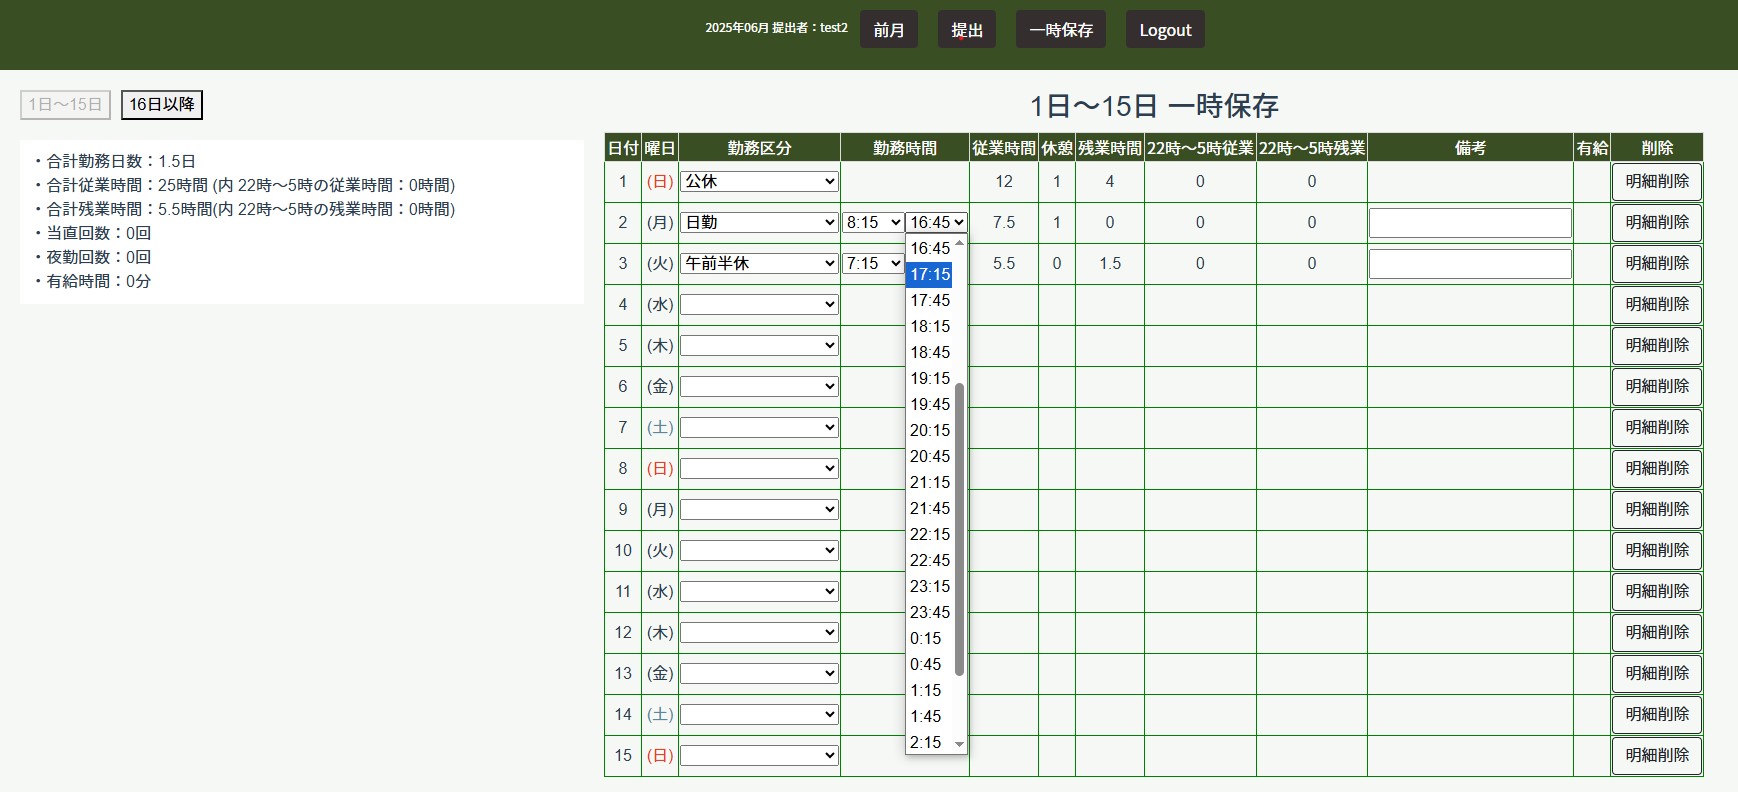Click the 備考 input field for day 2
Screen dimensions: 1738x792
pyautogui.click(x=1469, y=223)
